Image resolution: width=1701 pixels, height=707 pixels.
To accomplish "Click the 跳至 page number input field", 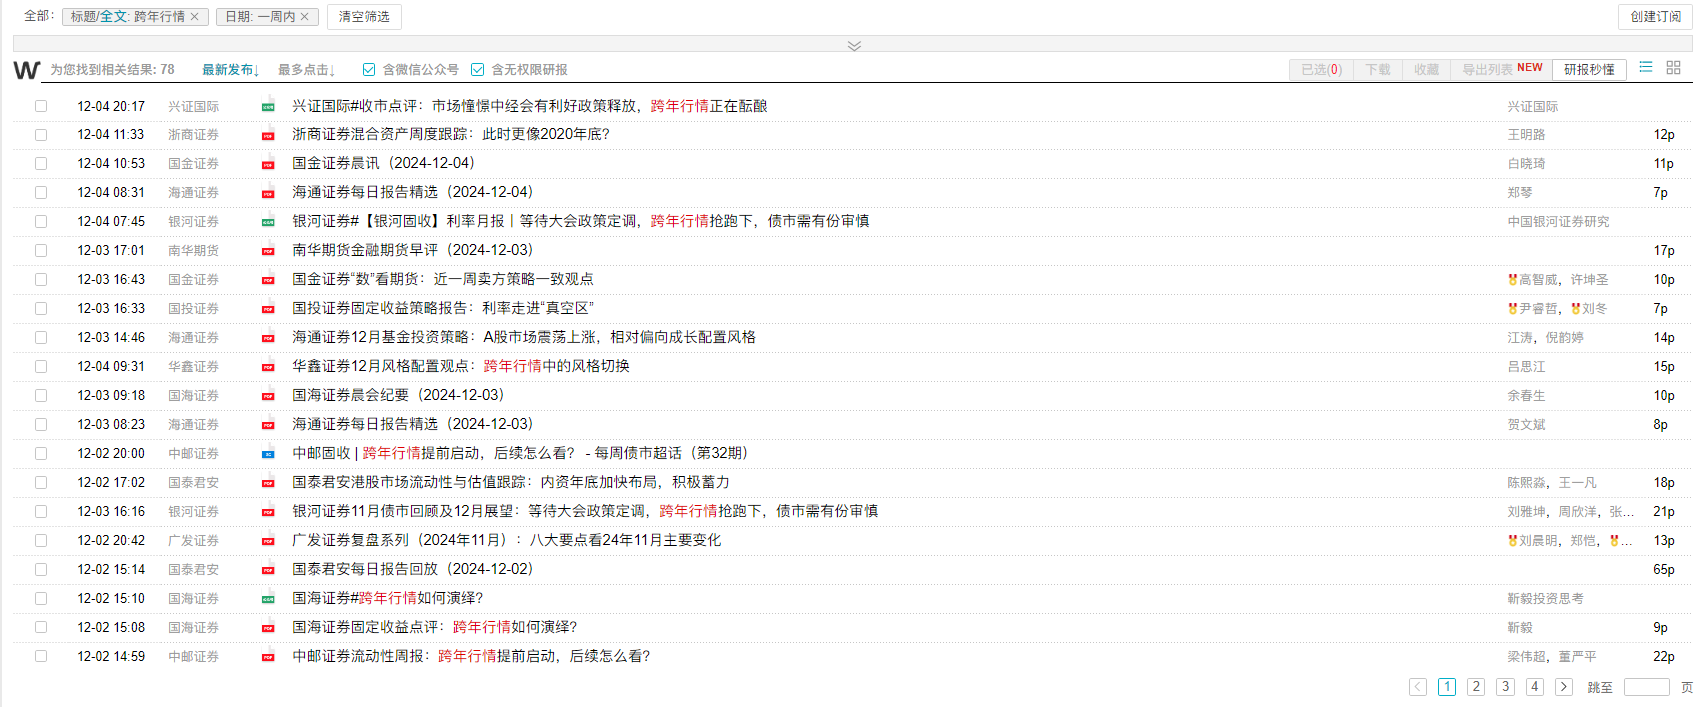I will [x=1647, y=687].
